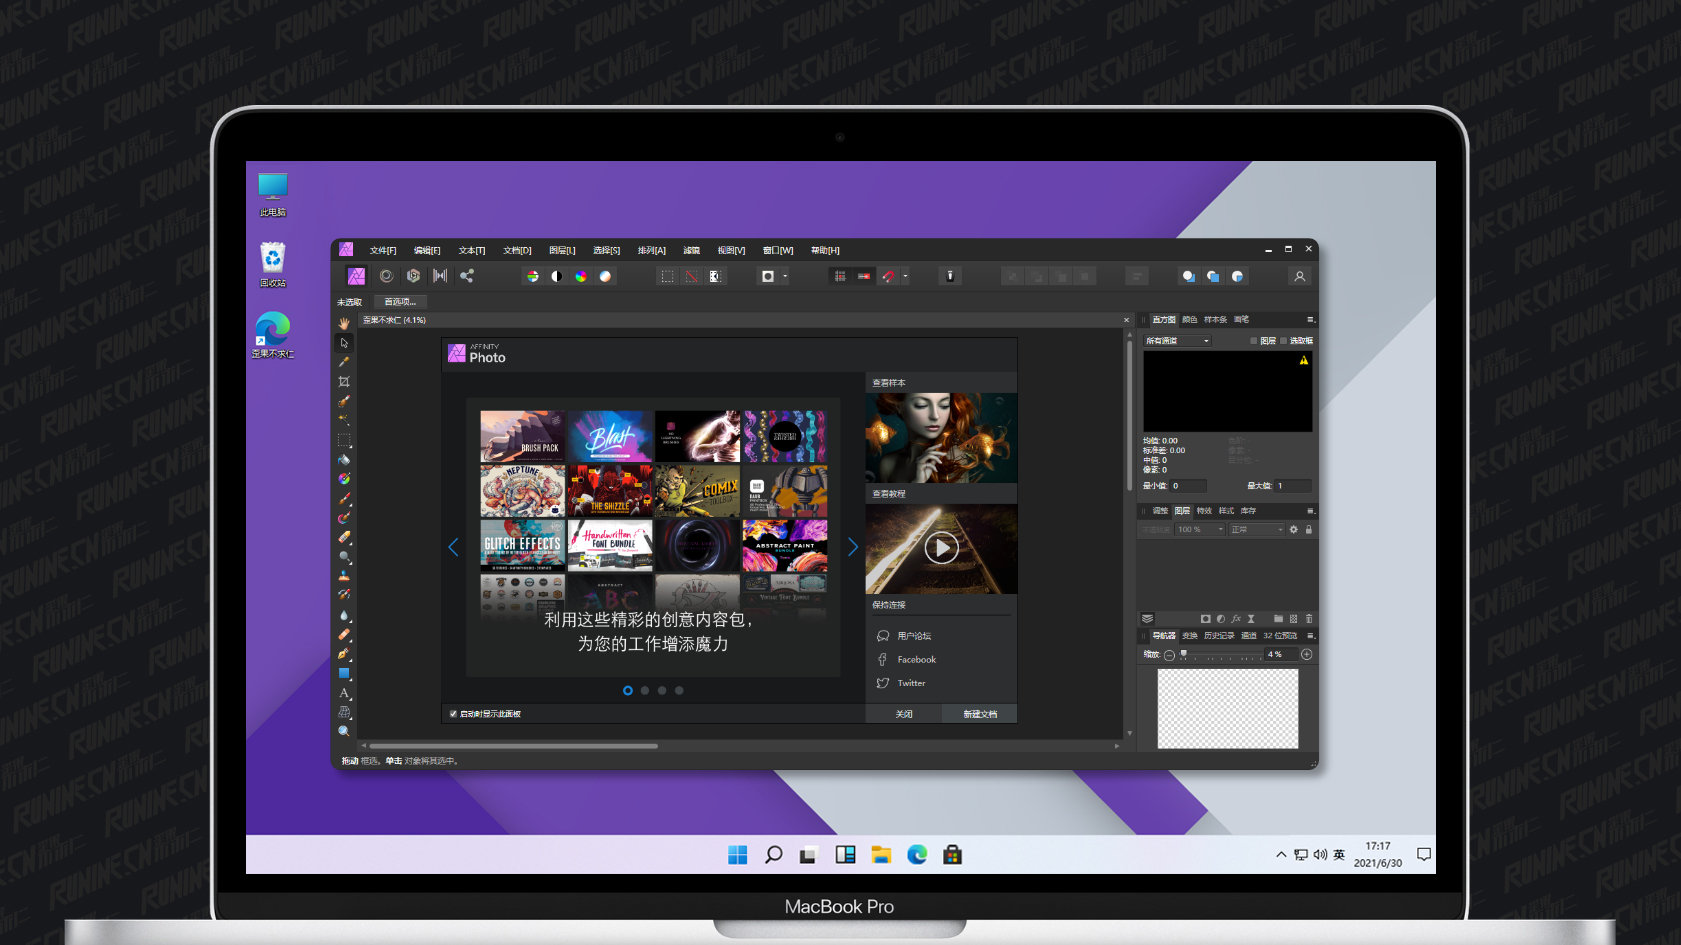Screen dimensions: 1681x945
Task: Select the first carousel page dot
Action: click(x=628, y=690)
